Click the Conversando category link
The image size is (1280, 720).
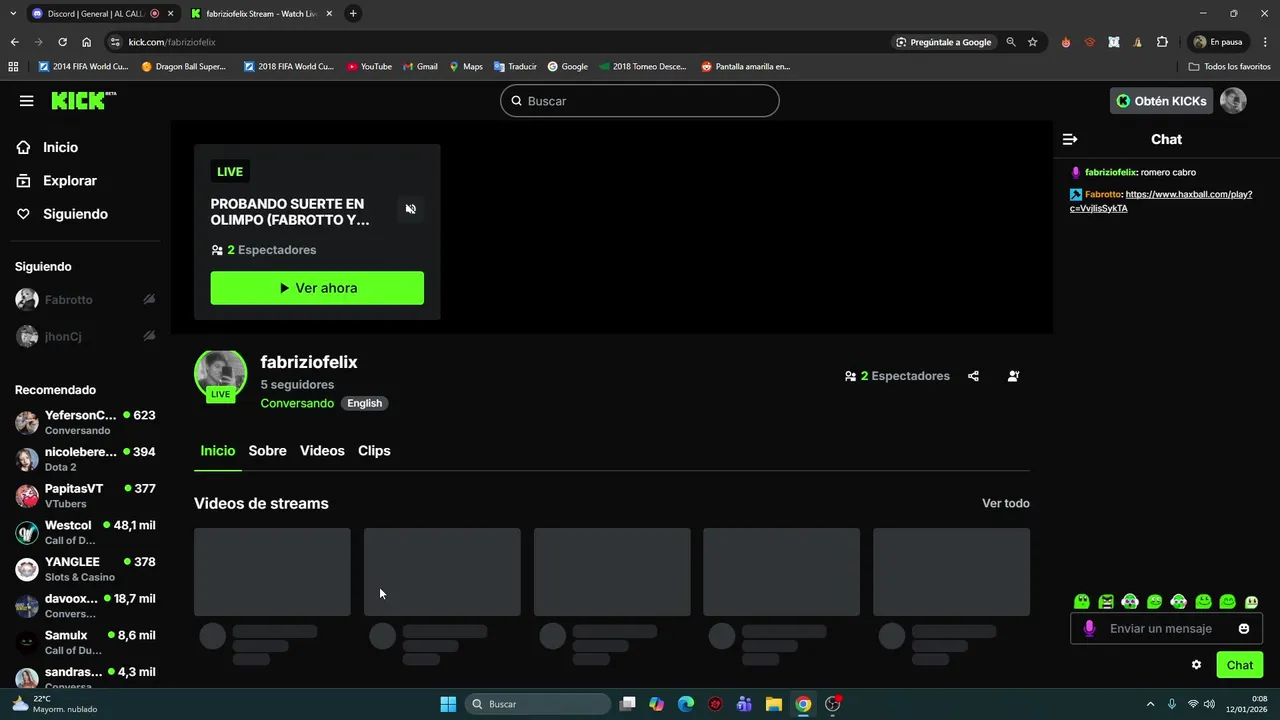point(297,403)
